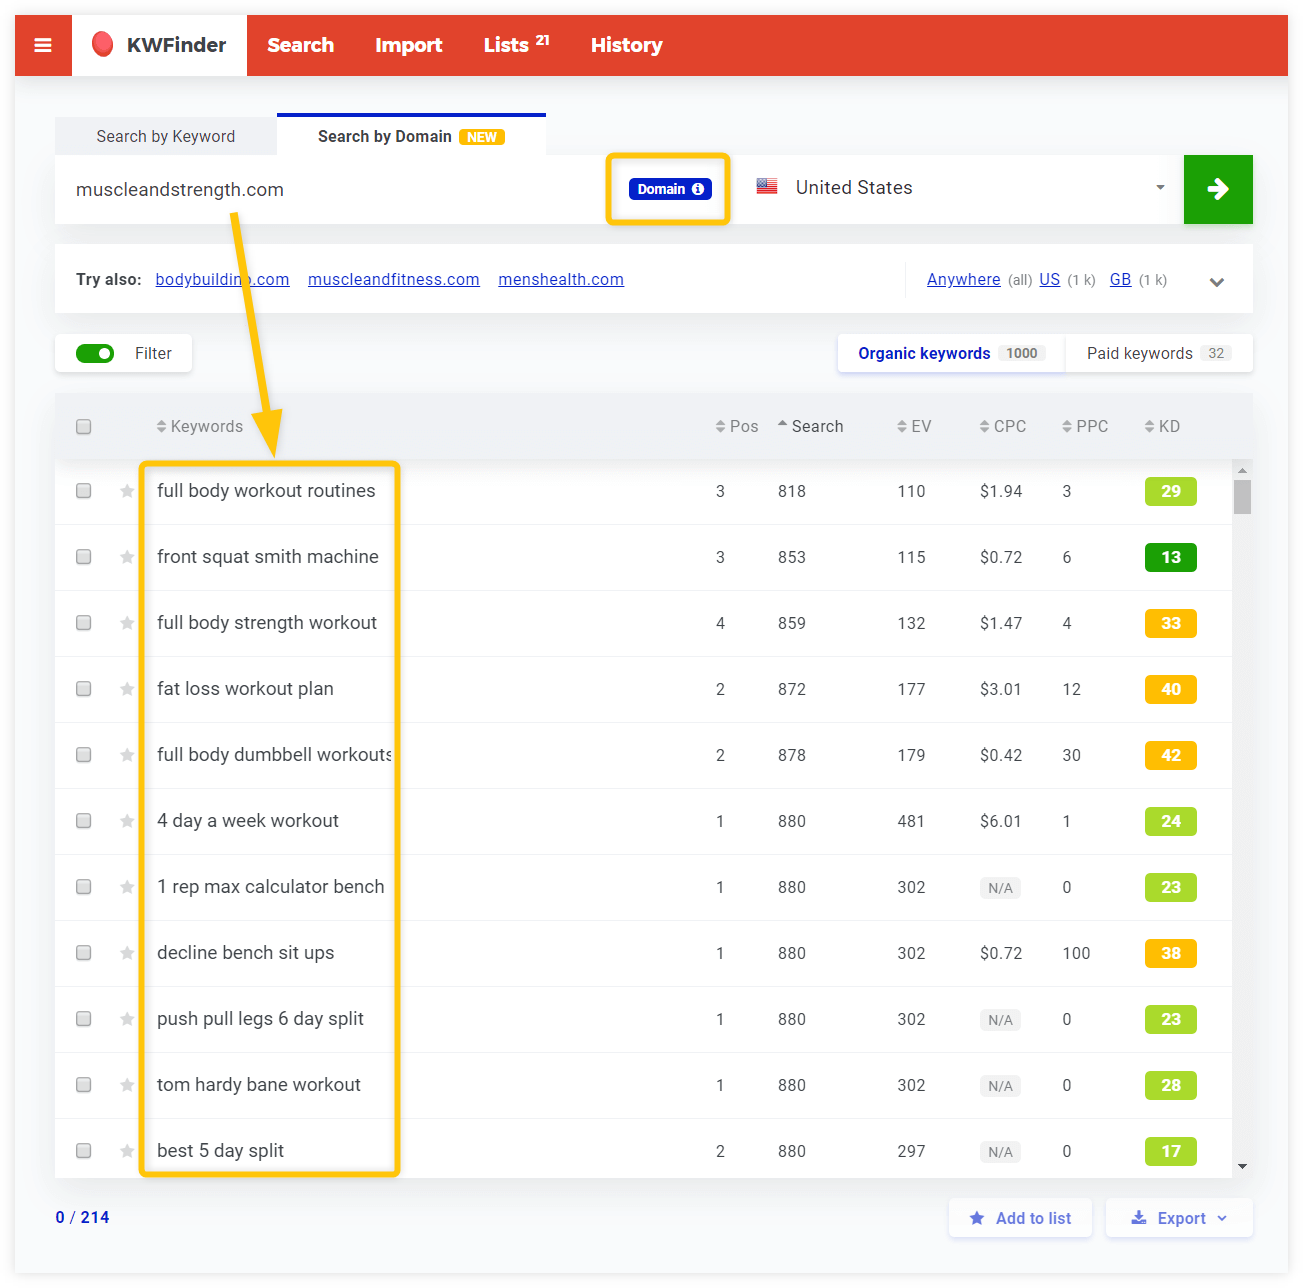Click the United States flag icon
Image resolution: width=1303 pixels, height=1288 pixels.
pyautogui.click(x=767, y=187)
